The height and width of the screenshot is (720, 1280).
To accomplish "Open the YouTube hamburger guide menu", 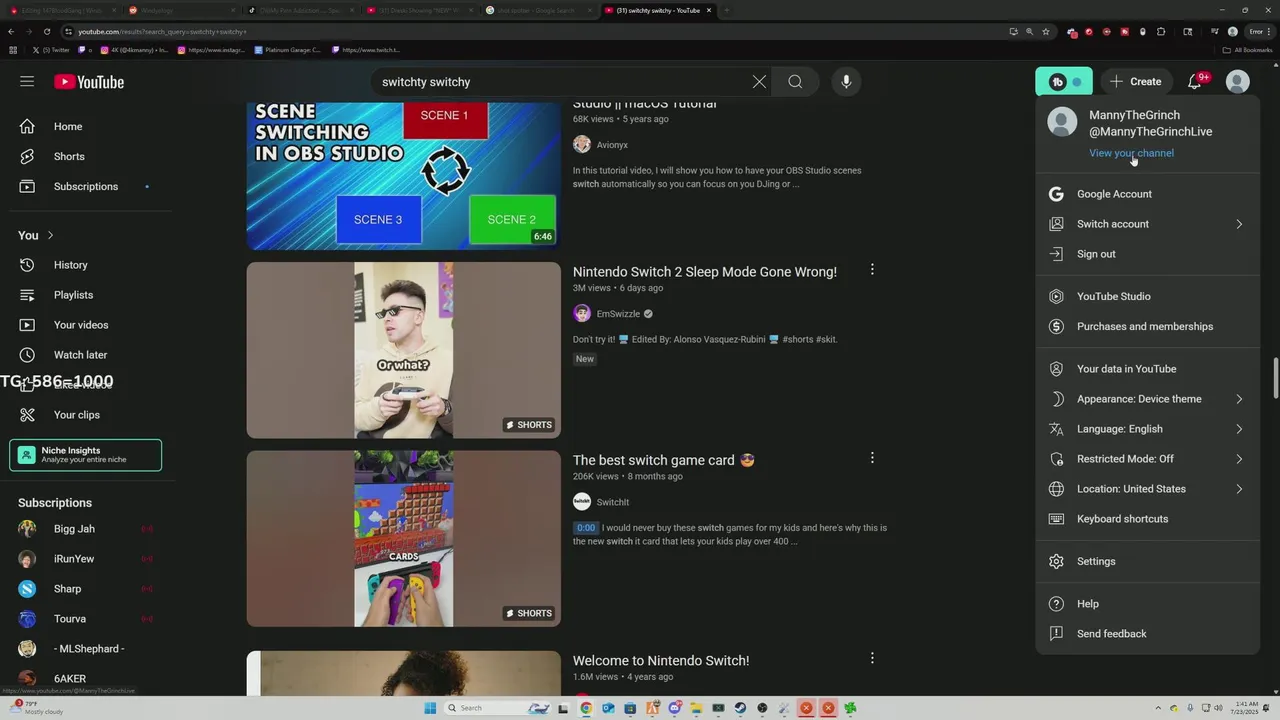I will coord(27,82).
